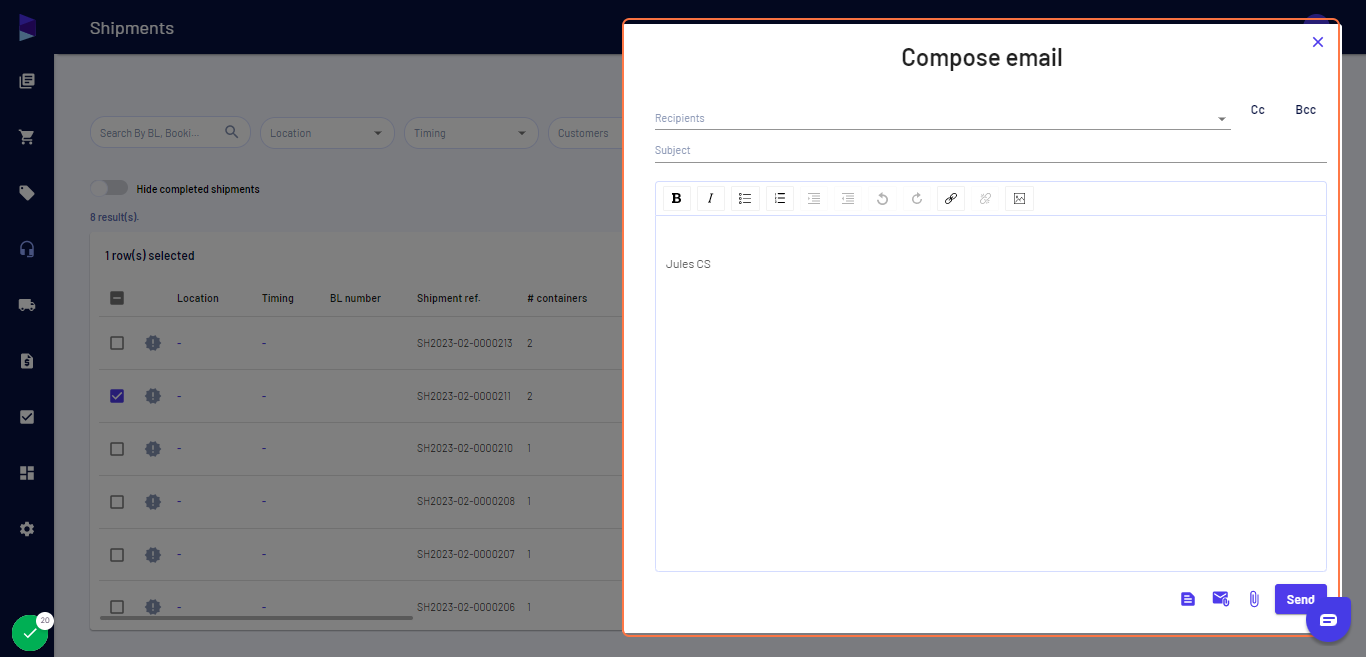Insert a hyperlink
Viewport: 1366px width, 657px height.
coord(951,198)
